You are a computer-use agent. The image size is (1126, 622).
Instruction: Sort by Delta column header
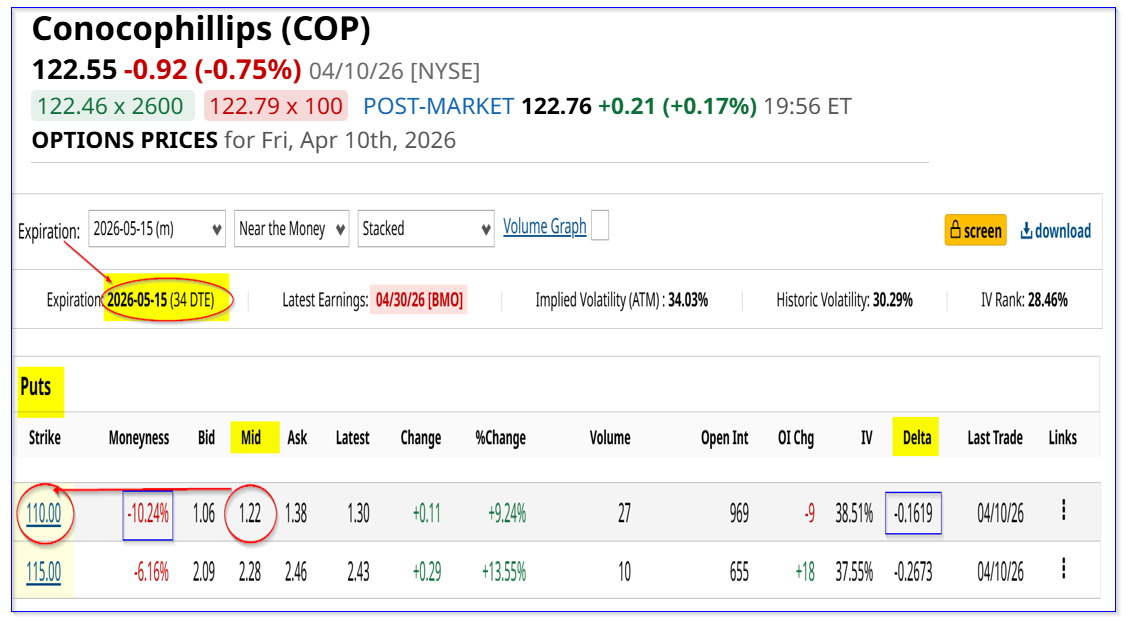coord(915,437)
